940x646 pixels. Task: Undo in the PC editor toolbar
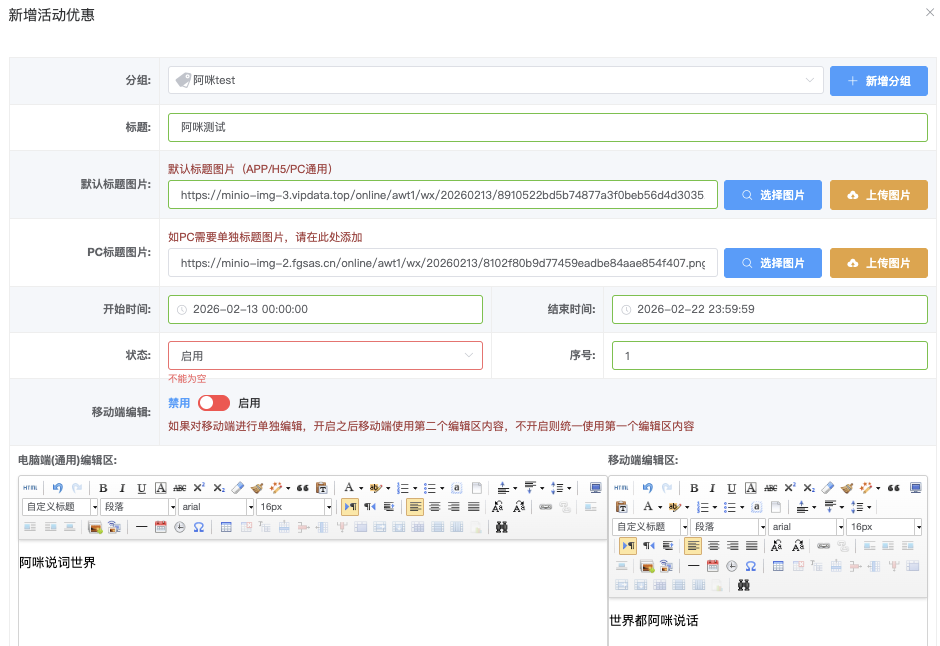pyautogui.click(x=58, y=488)
